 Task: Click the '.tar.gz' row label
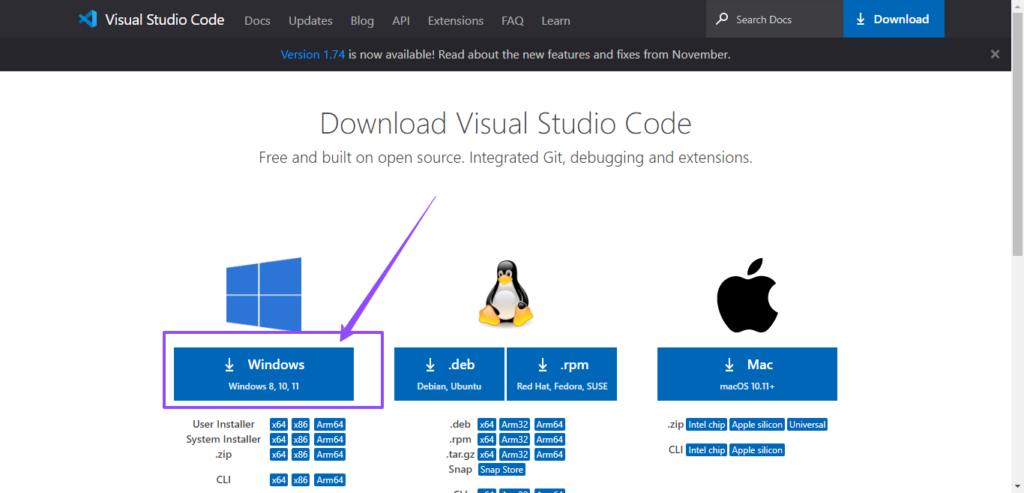(460, 454)
